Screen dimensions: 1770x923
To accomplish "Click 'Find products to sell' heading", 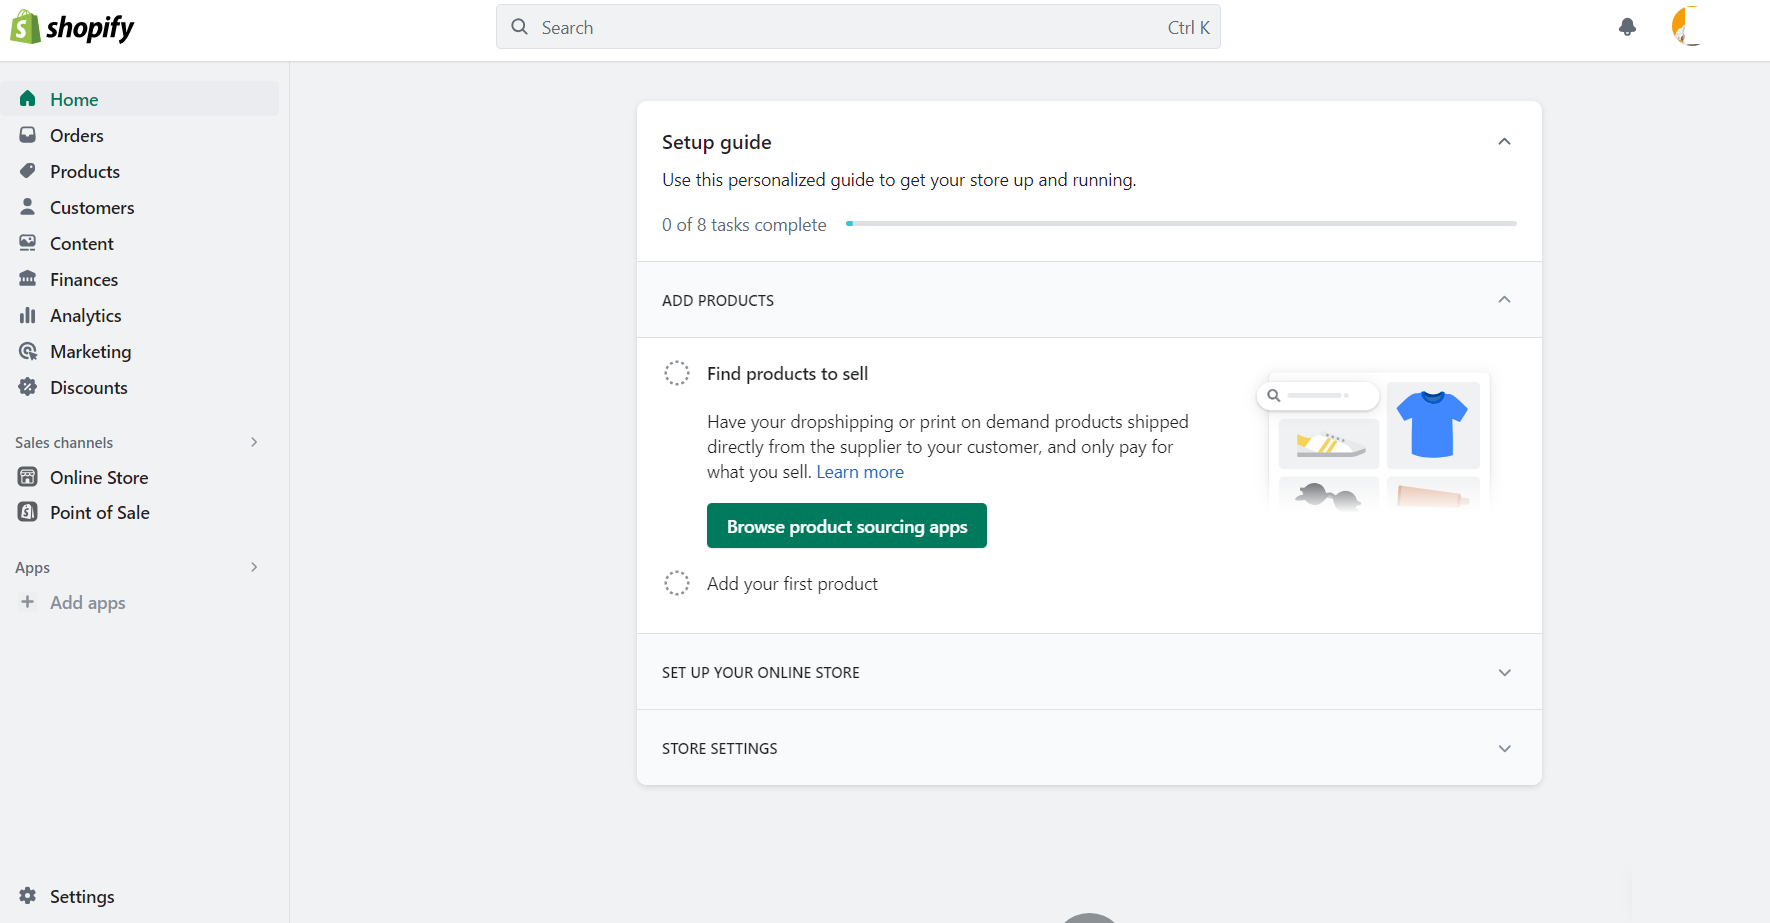I will click(787, 374).
